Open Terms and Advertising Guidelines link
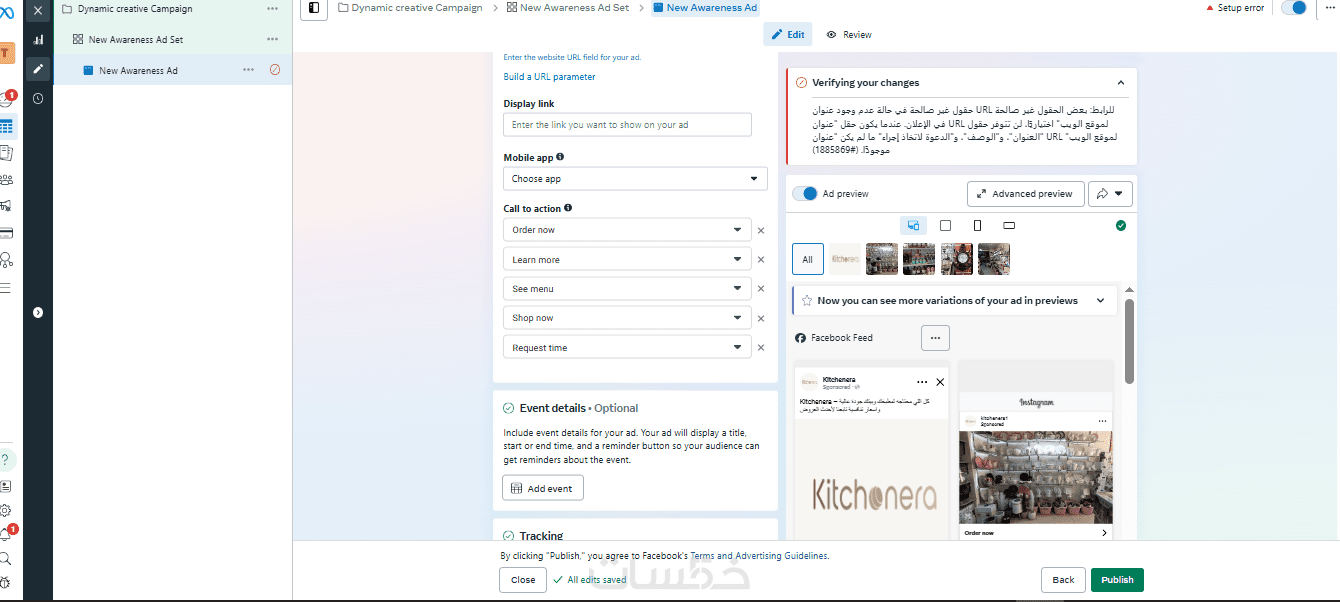The image size is (1340, 602). [x=759, y=555]
